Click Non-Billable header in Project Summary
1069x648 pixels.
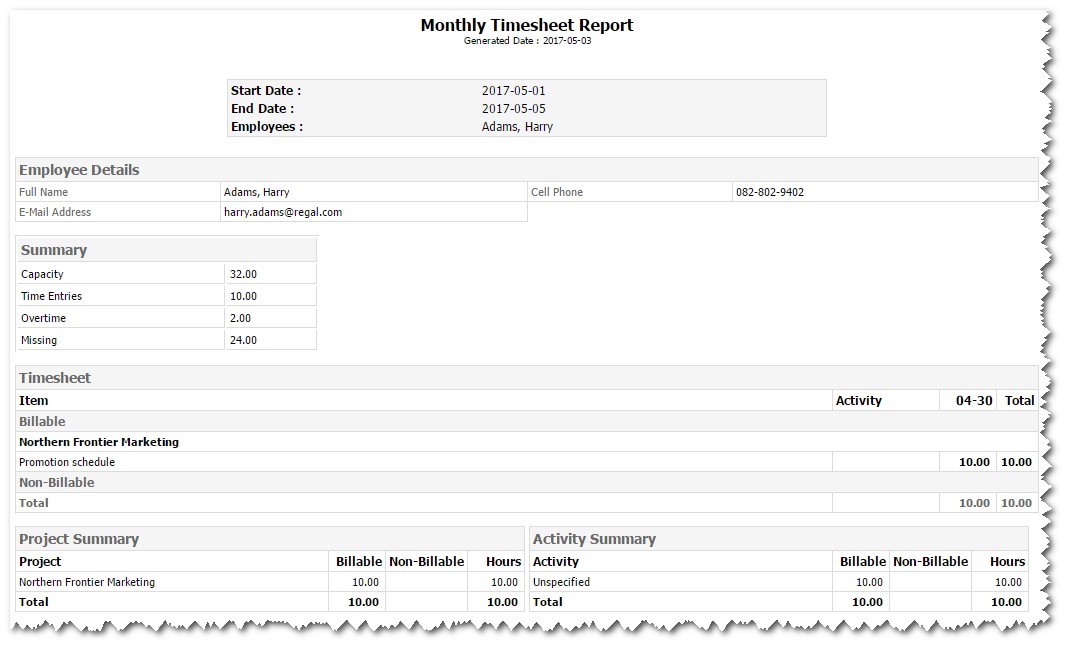coord(426,562)
